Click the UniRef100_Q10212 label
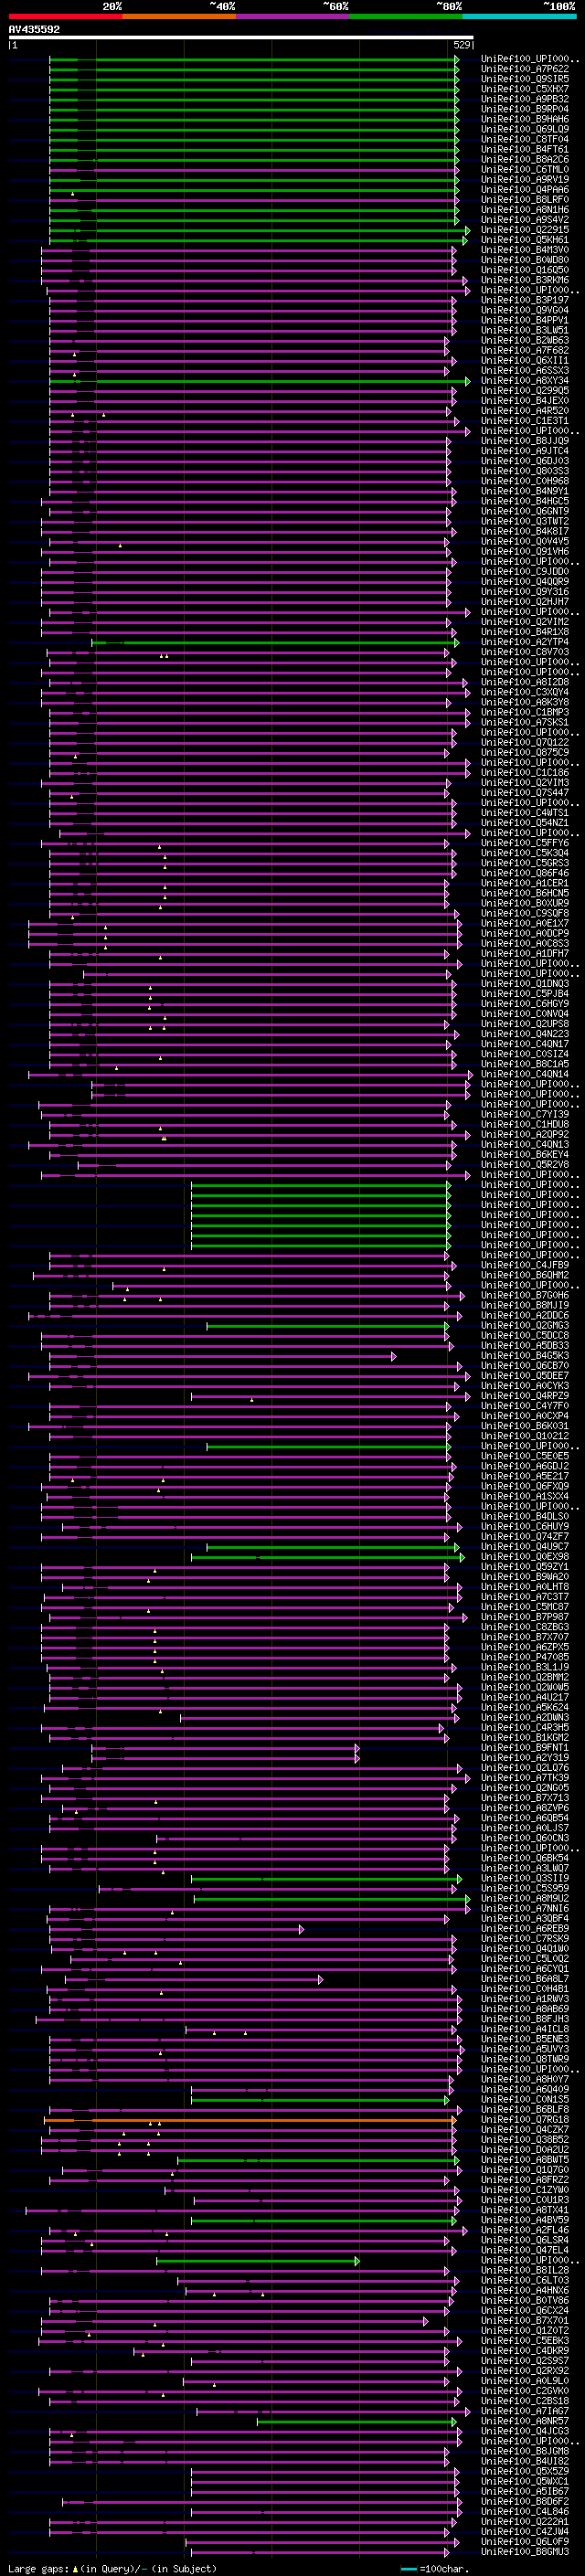This screenshot has width=585, height=2576. (525, 1436)
